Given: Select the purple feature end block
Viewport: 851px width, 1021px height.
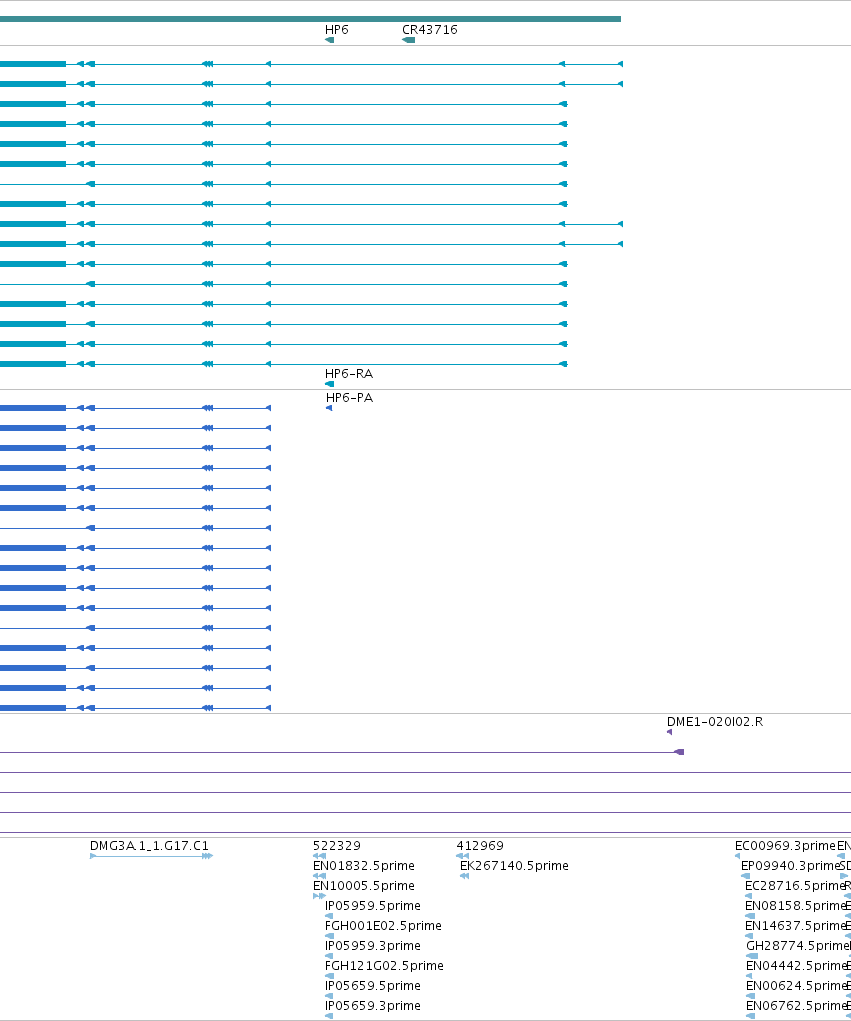Looking at the screenshot, I should 679,752.
